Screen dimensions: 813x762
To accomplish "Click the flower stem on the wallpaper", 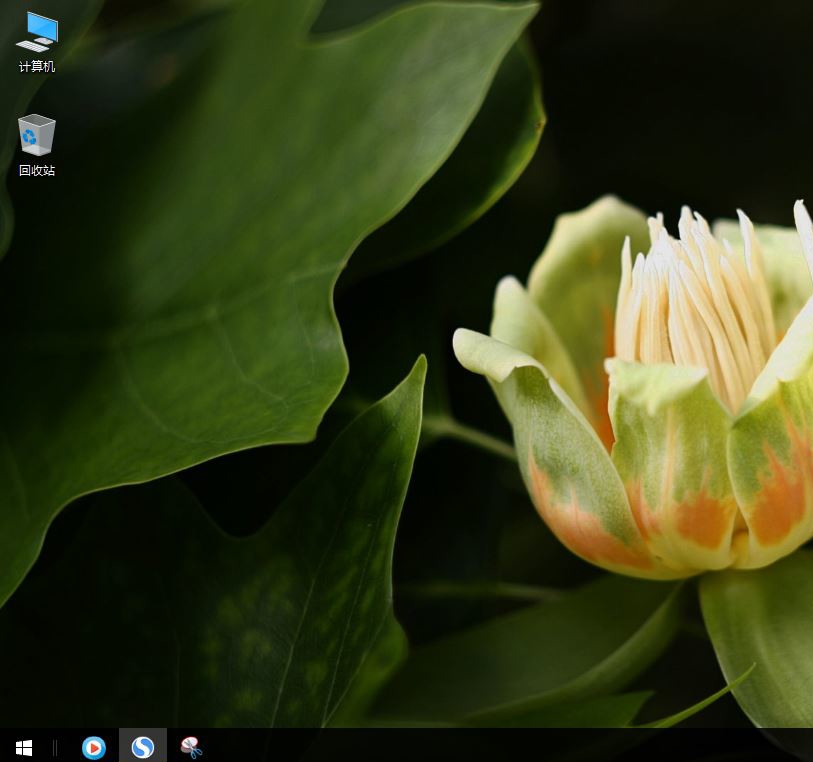I will tap(468, 435).
